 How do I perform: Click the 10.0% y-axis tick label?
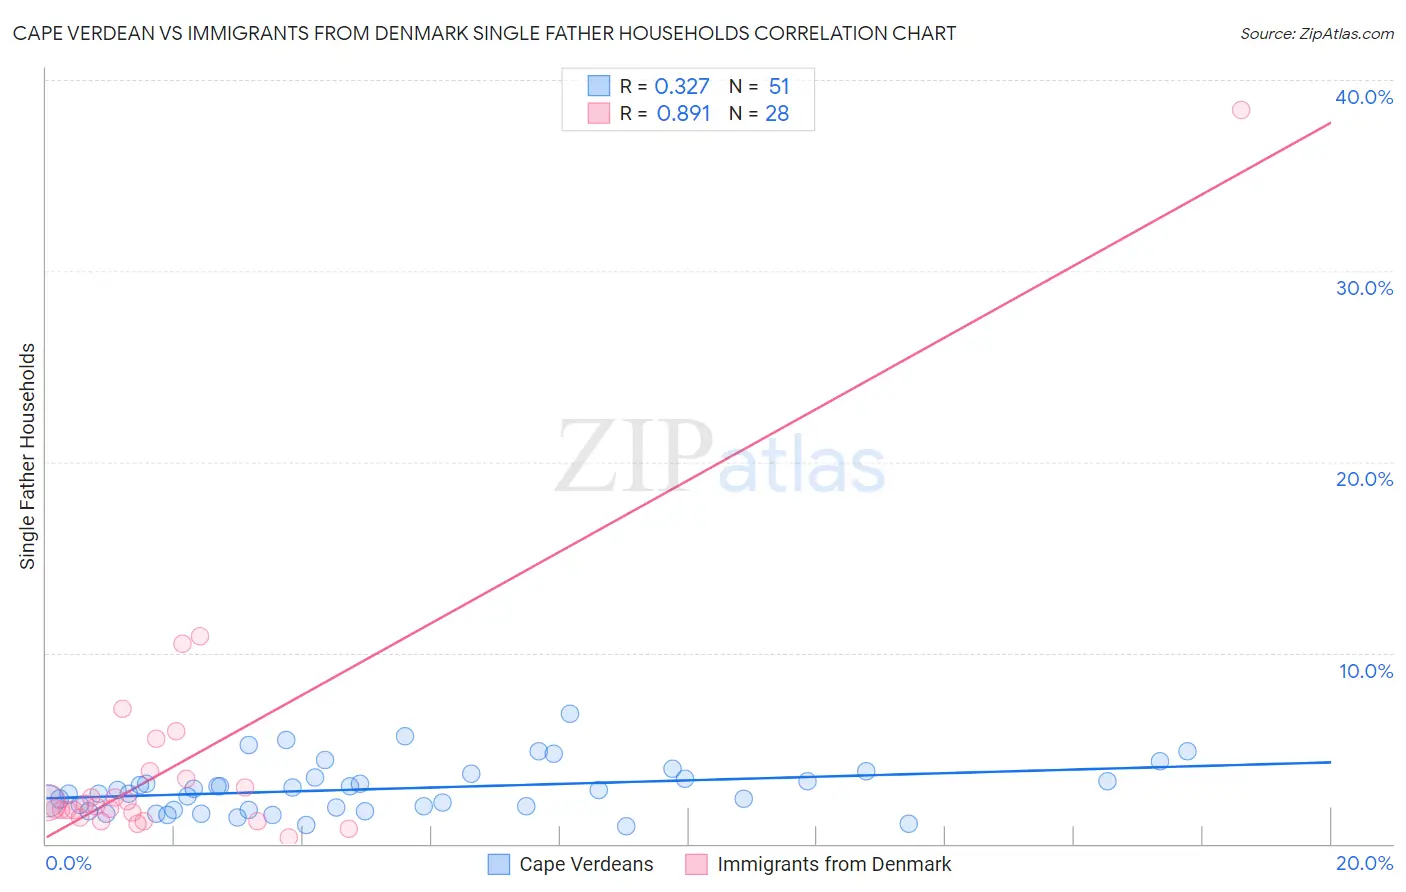pyautogui.click(x=1366, y=671)
